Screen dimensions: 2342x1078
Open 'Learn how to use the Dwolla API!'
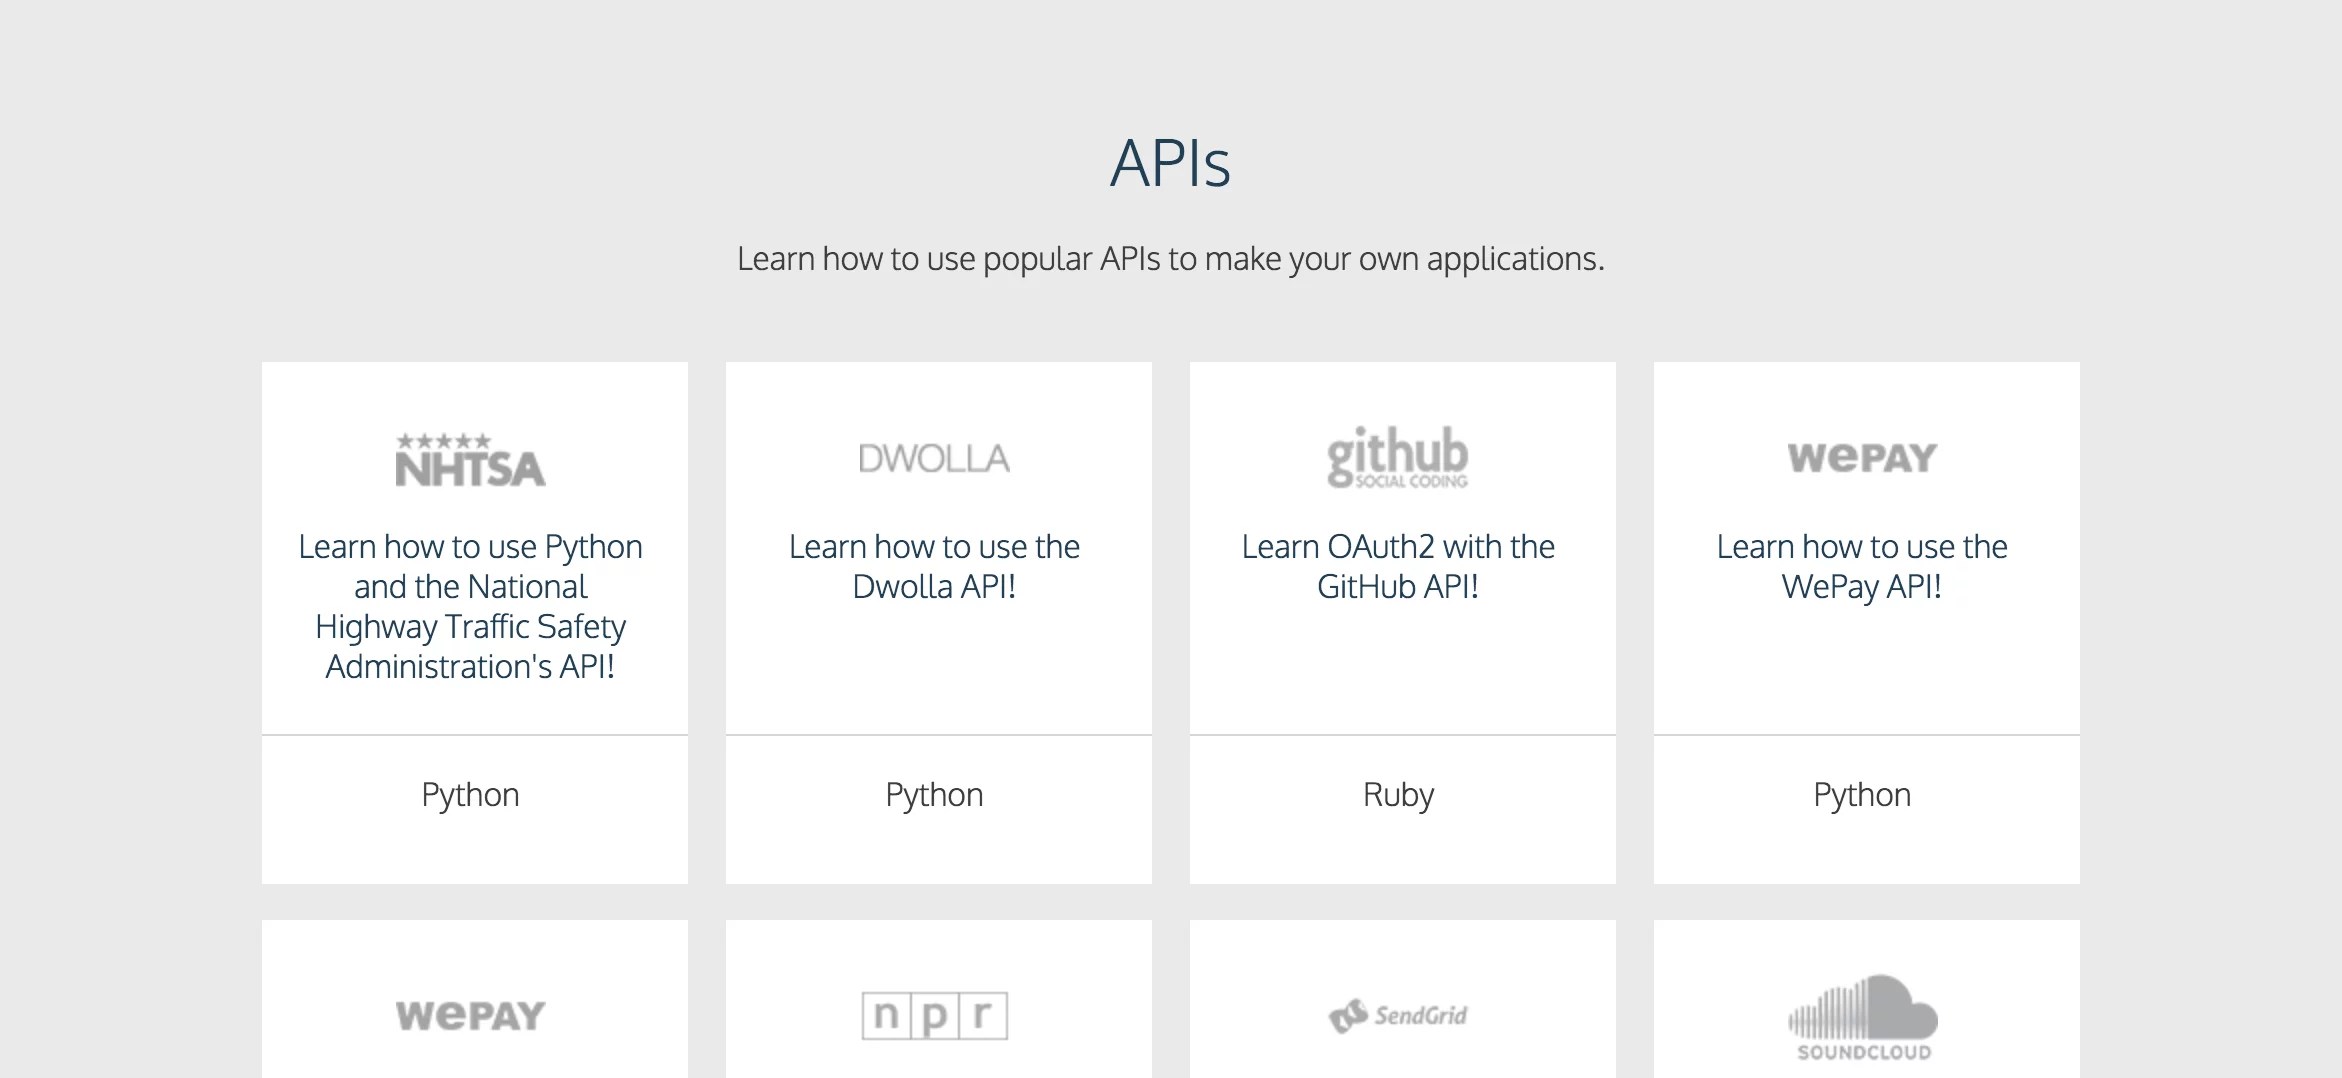click(934, 566)
